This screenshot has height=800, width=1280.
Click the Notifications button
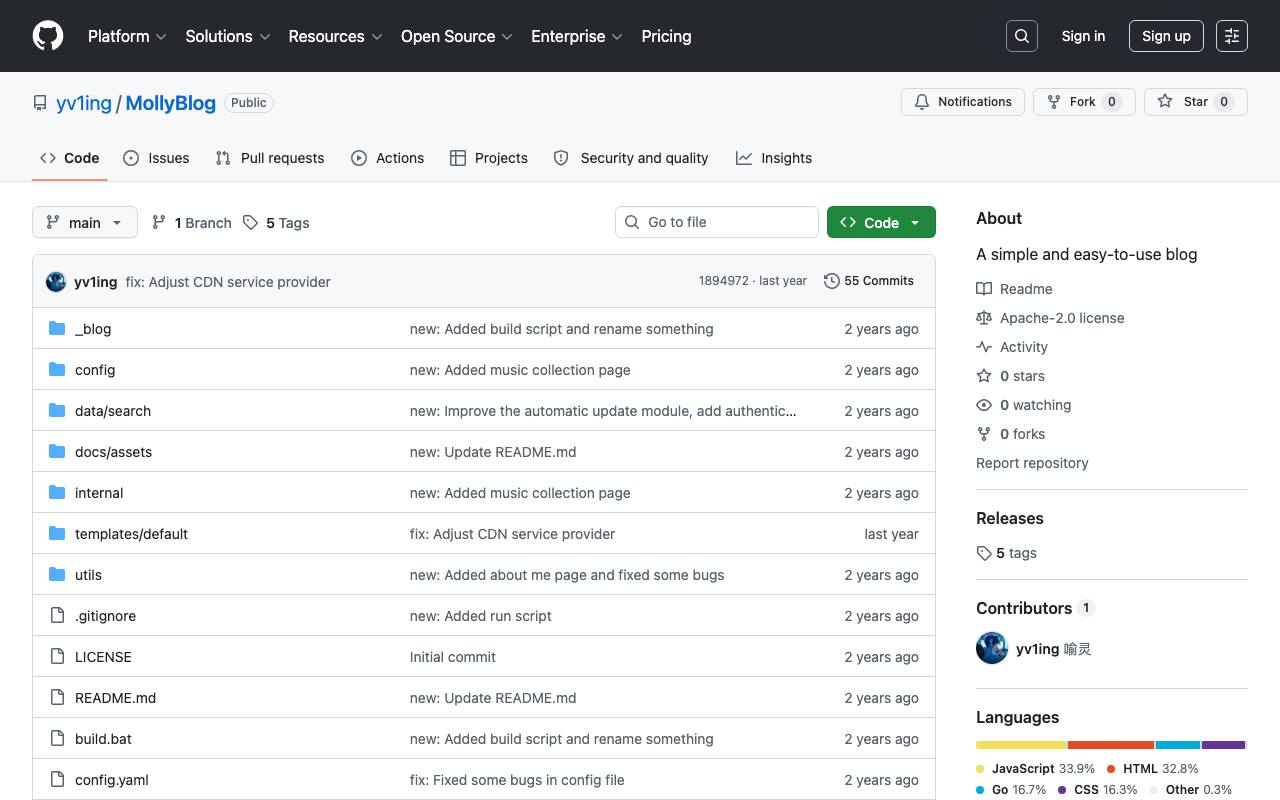point(963,102)
